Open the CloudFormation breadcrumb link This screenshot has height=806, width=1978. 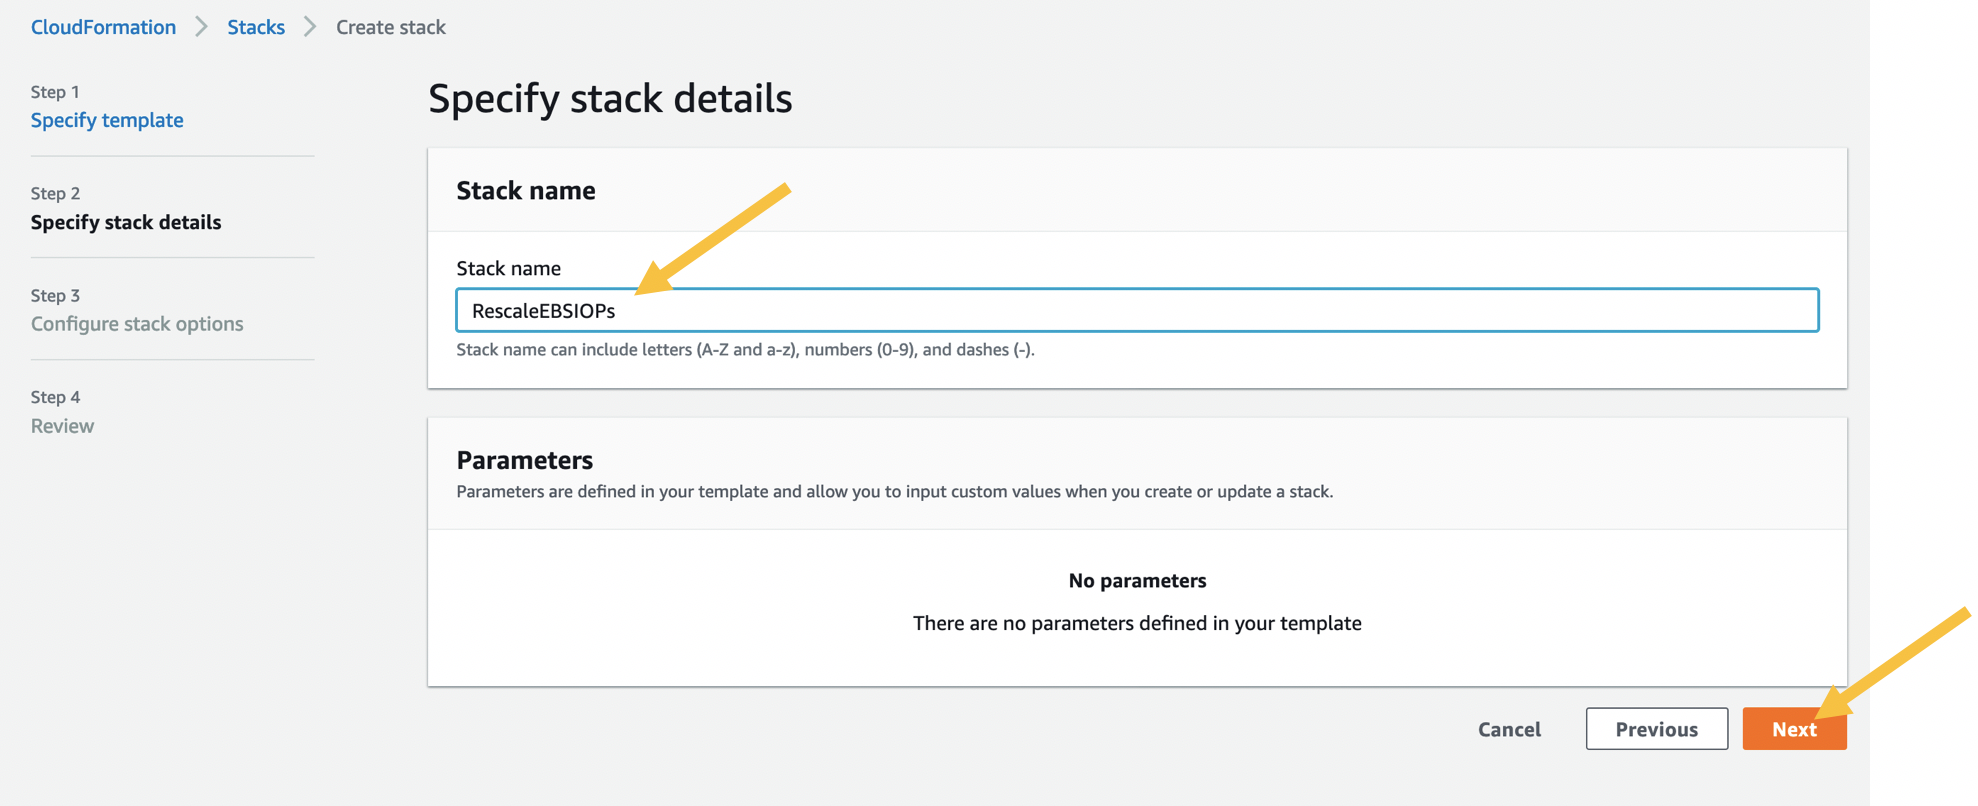click(x=103, y=27)
